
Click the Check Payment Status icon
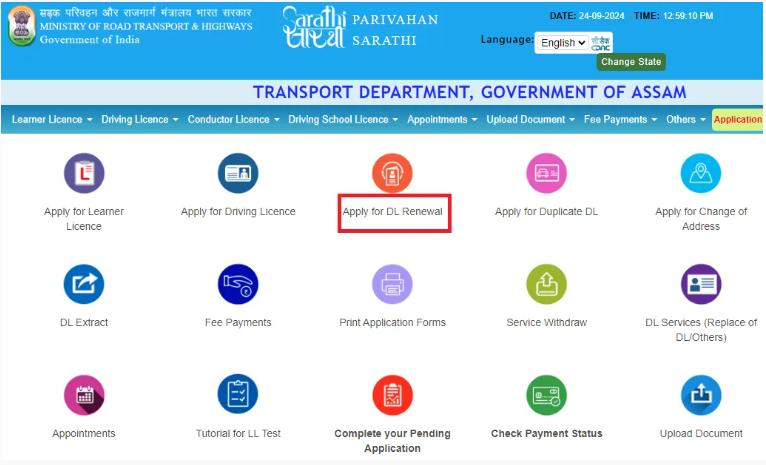(x=546, y=396)
